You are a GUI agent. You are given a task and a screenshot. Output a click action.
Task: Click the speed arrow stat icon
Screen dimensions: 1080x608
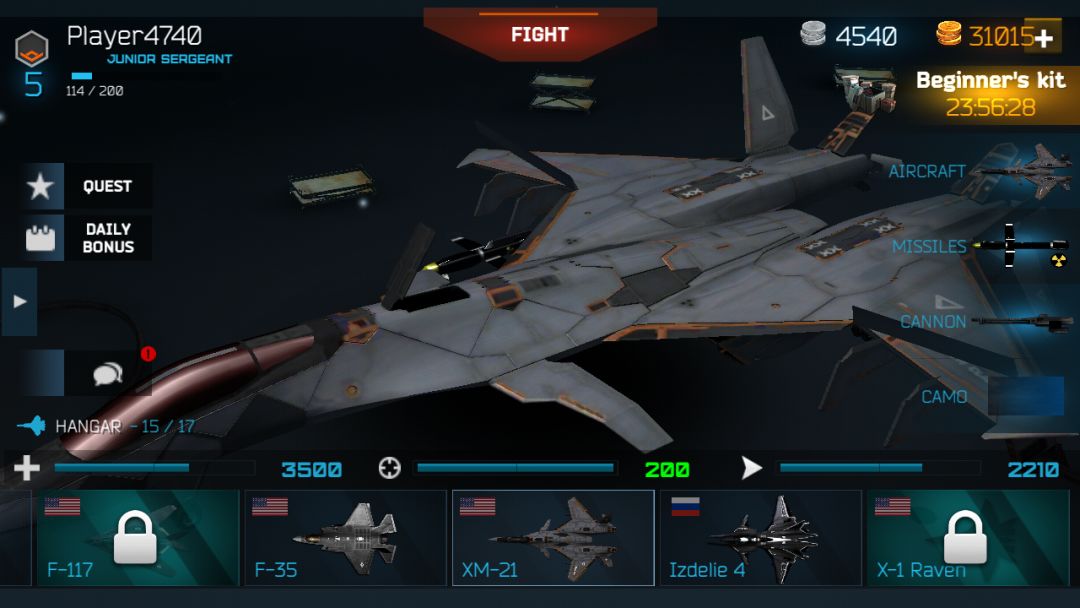click(751, 468)
